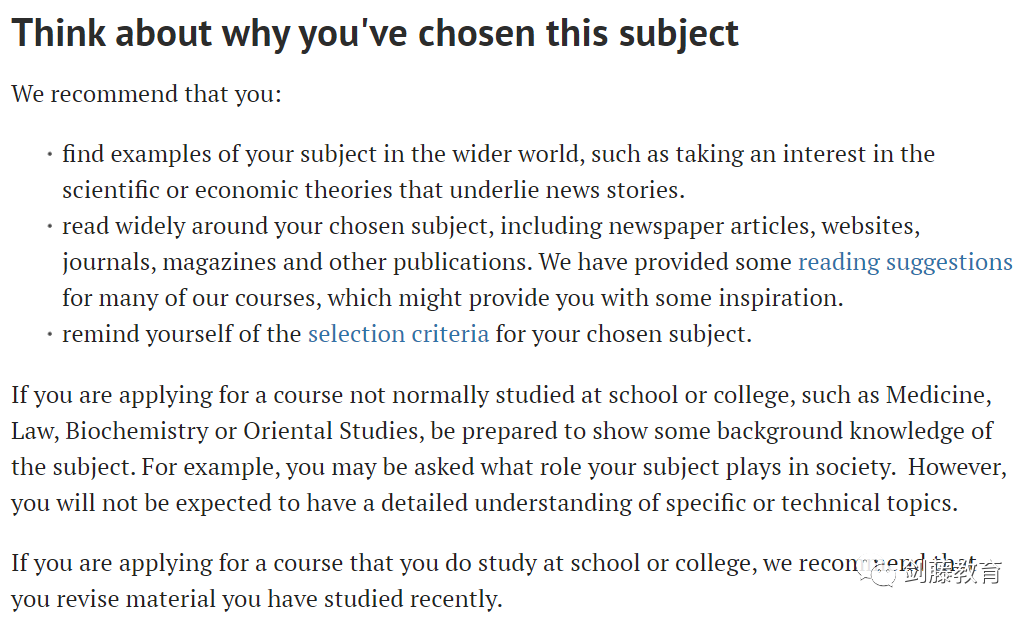Click the word 'However' in the paragraph
The width and height of the screenshot is (1036, 617).
coord(954,467)
